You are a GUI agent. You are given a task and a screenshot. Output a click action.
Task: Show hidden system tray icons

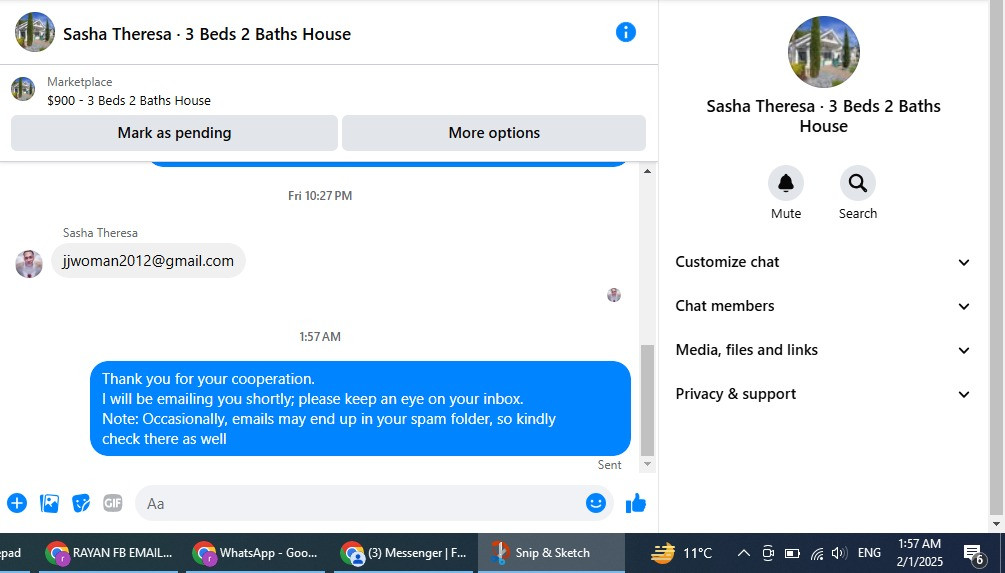pyautogui.click(x=743, y=552)
